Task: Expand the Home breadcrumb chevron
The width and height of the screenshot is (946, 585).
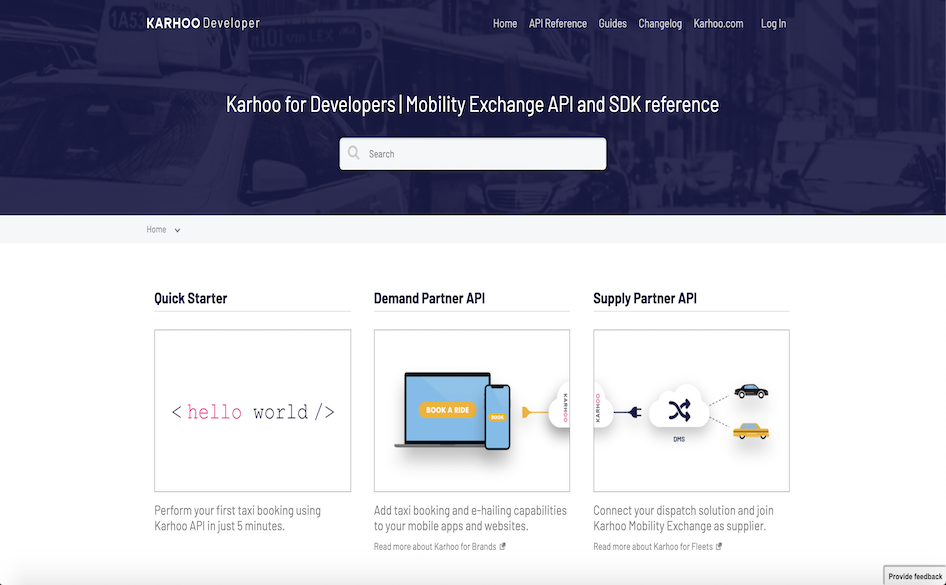Action: click(177, 230)
